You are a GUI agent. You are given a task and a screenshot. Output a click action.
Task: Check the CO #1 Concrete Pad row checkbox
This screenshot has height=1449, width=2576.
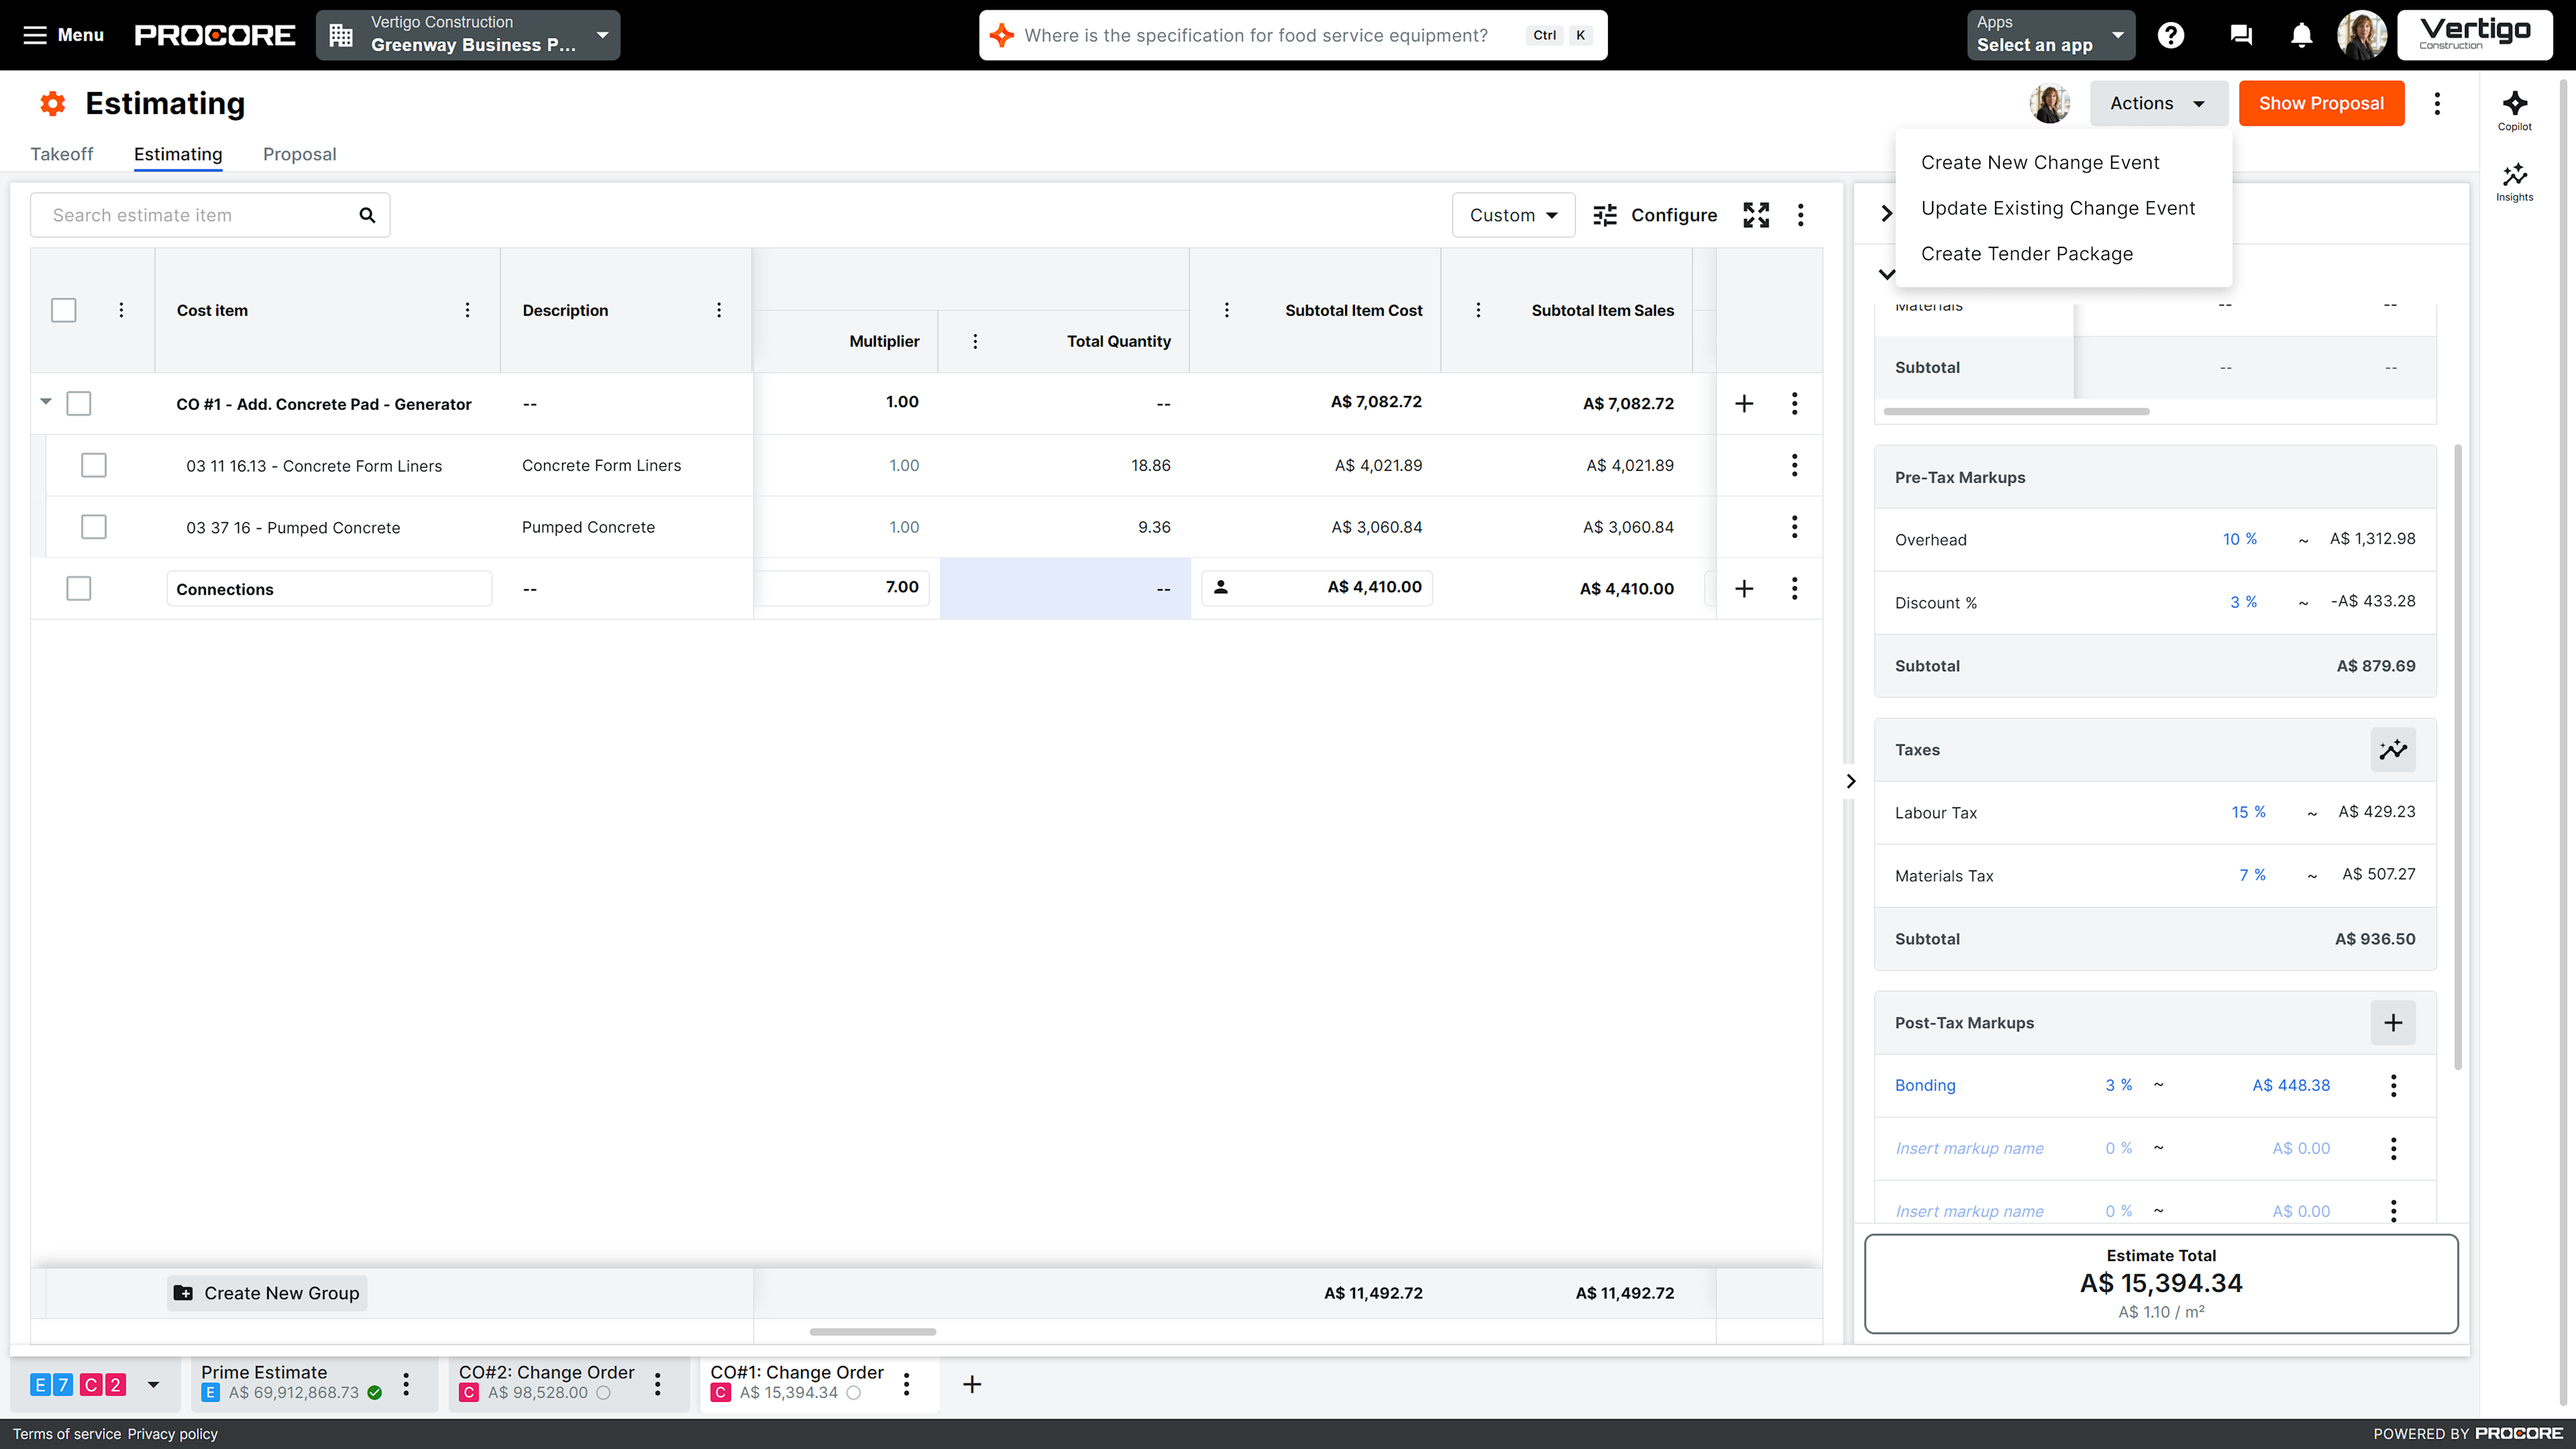(x=78, y=403)
